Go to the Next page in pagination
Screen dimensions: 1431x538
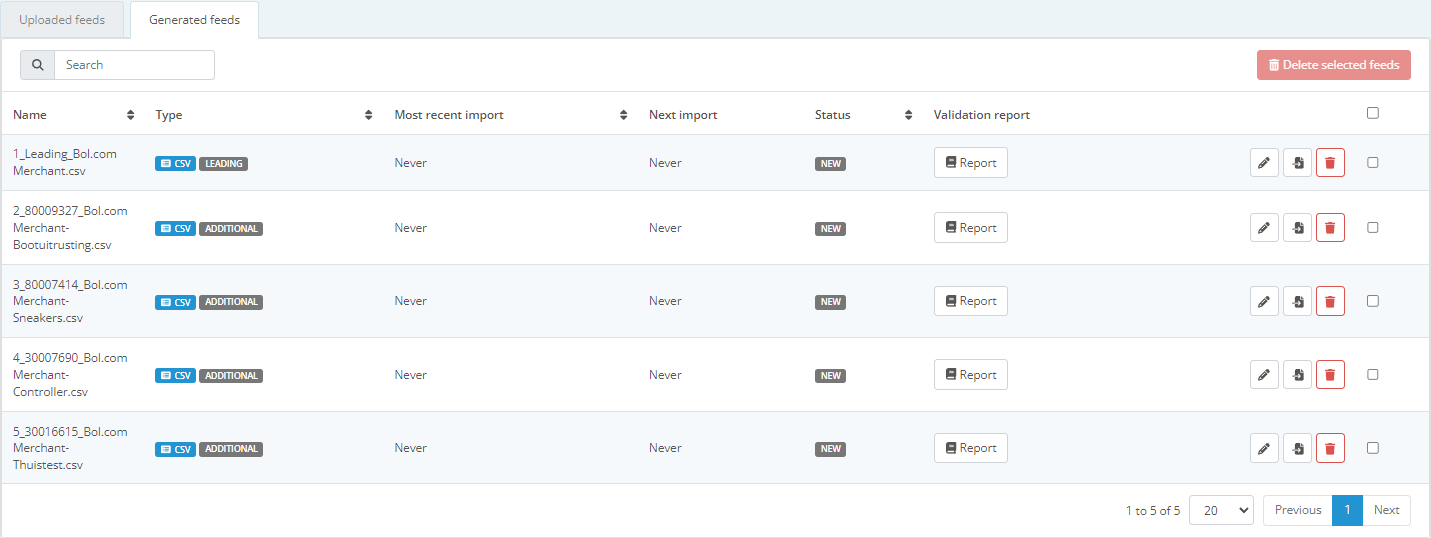pos(1386,510)
